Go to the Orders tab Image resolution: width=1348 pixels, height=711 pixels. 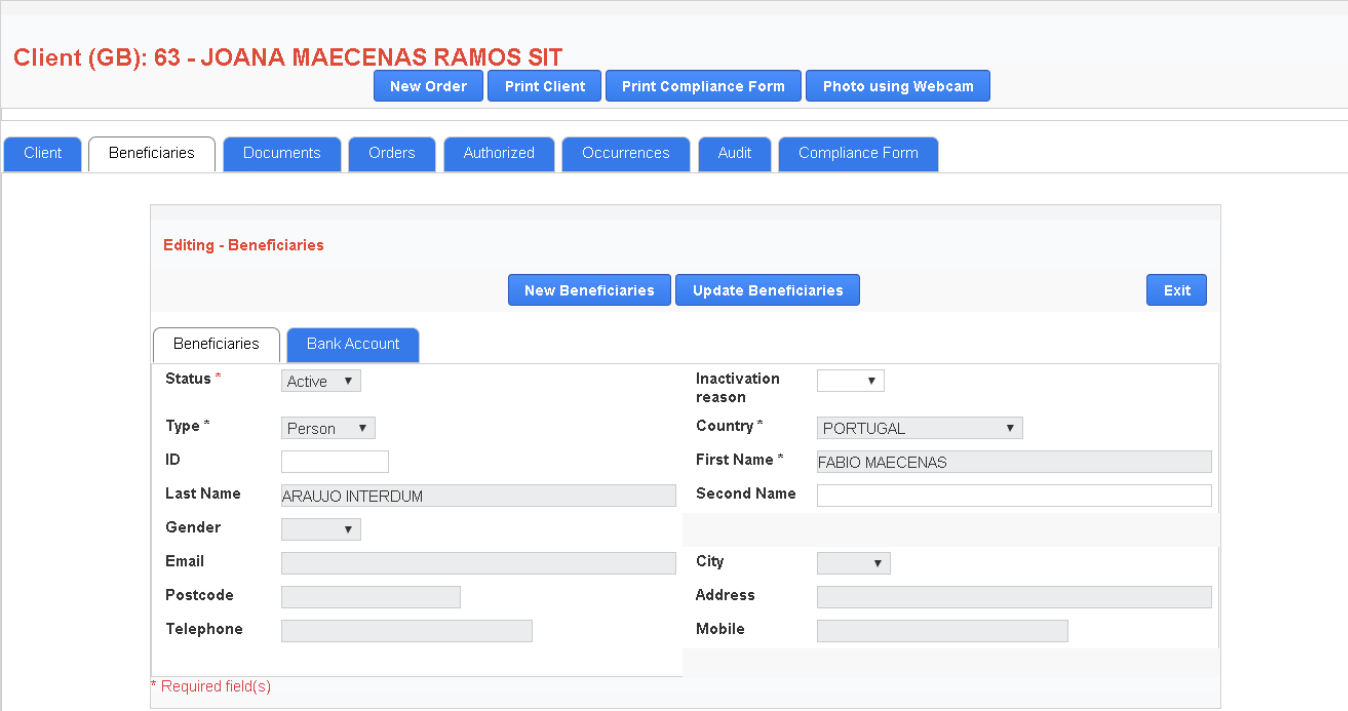(391, 154)
